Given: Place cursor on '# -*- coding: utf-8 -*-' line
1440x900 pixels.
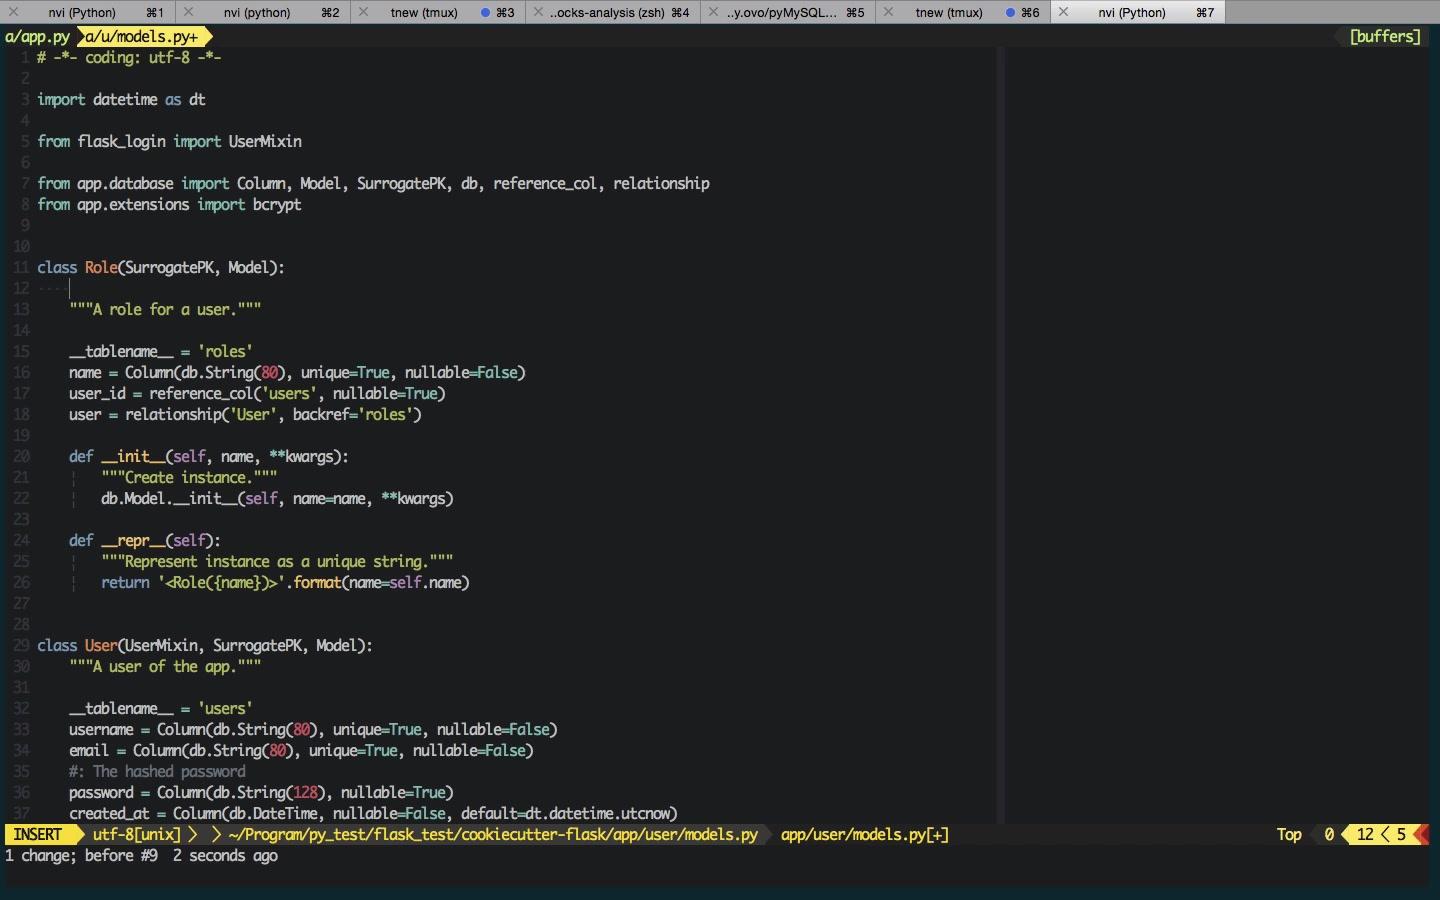Looking at the screenshot, I should tap(129, 58).
